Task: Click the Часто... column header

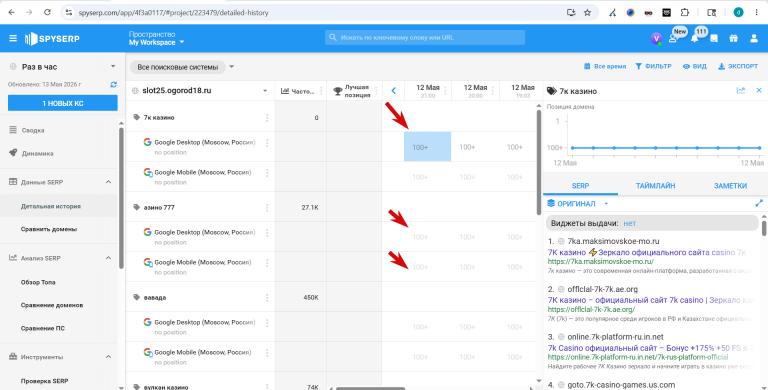Action: (297, 91)
